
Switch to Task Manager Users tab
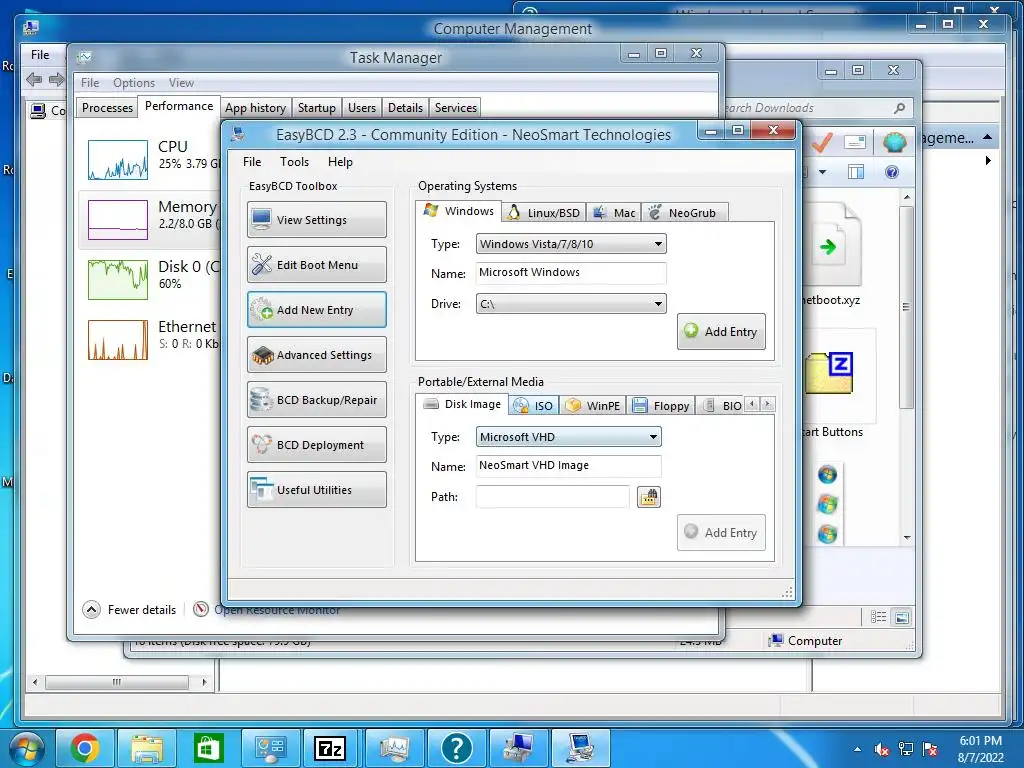point(362,108)
